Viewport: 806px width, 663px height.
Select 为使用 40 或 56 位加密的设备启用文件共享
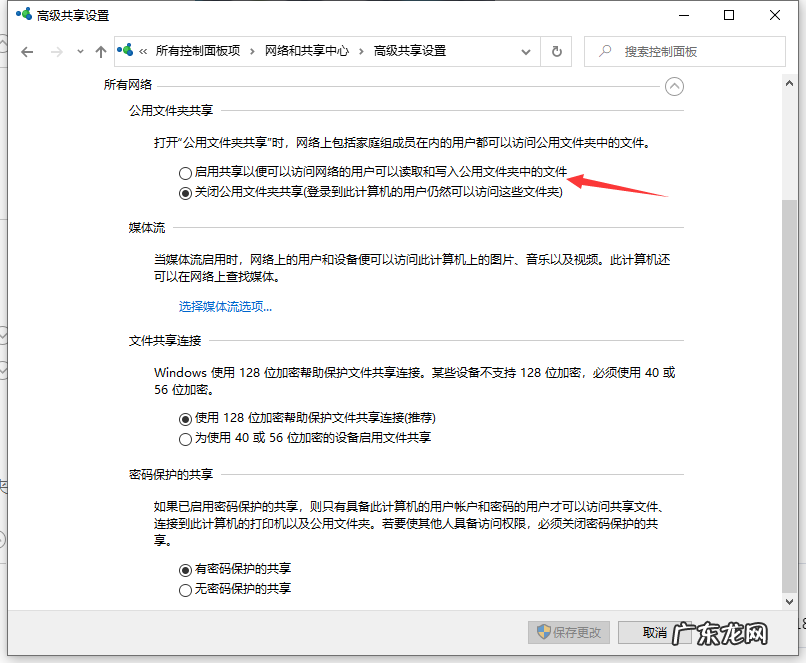(185, 438)
